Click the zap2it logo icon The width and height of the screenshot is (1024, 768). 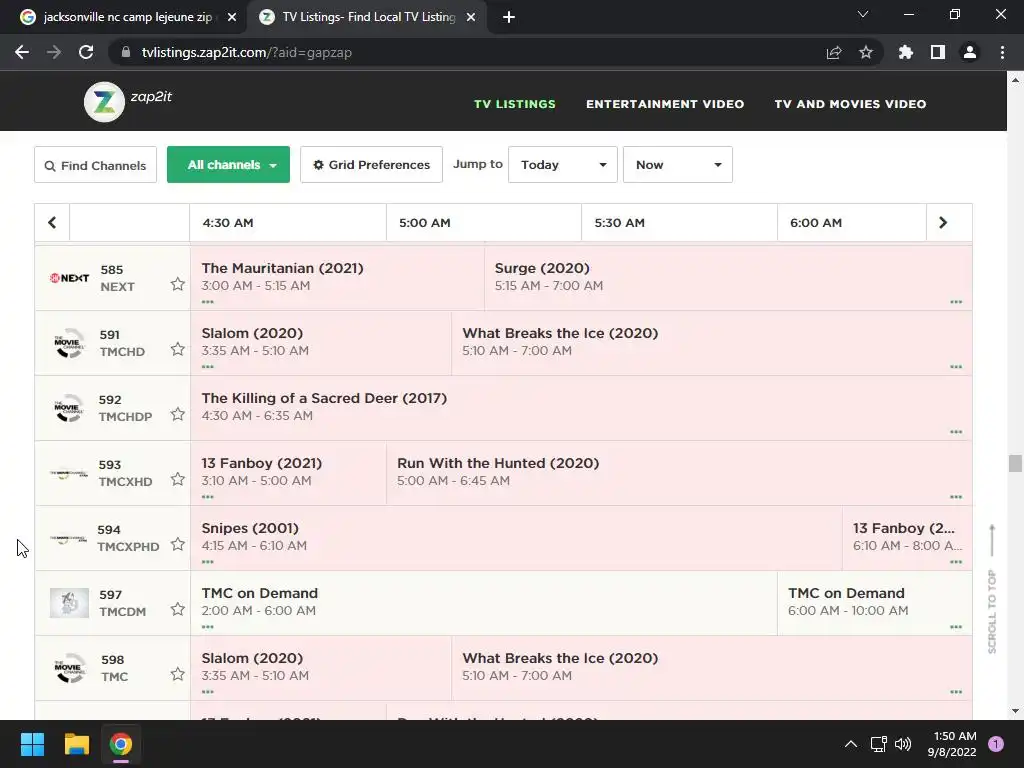[104, 102]
